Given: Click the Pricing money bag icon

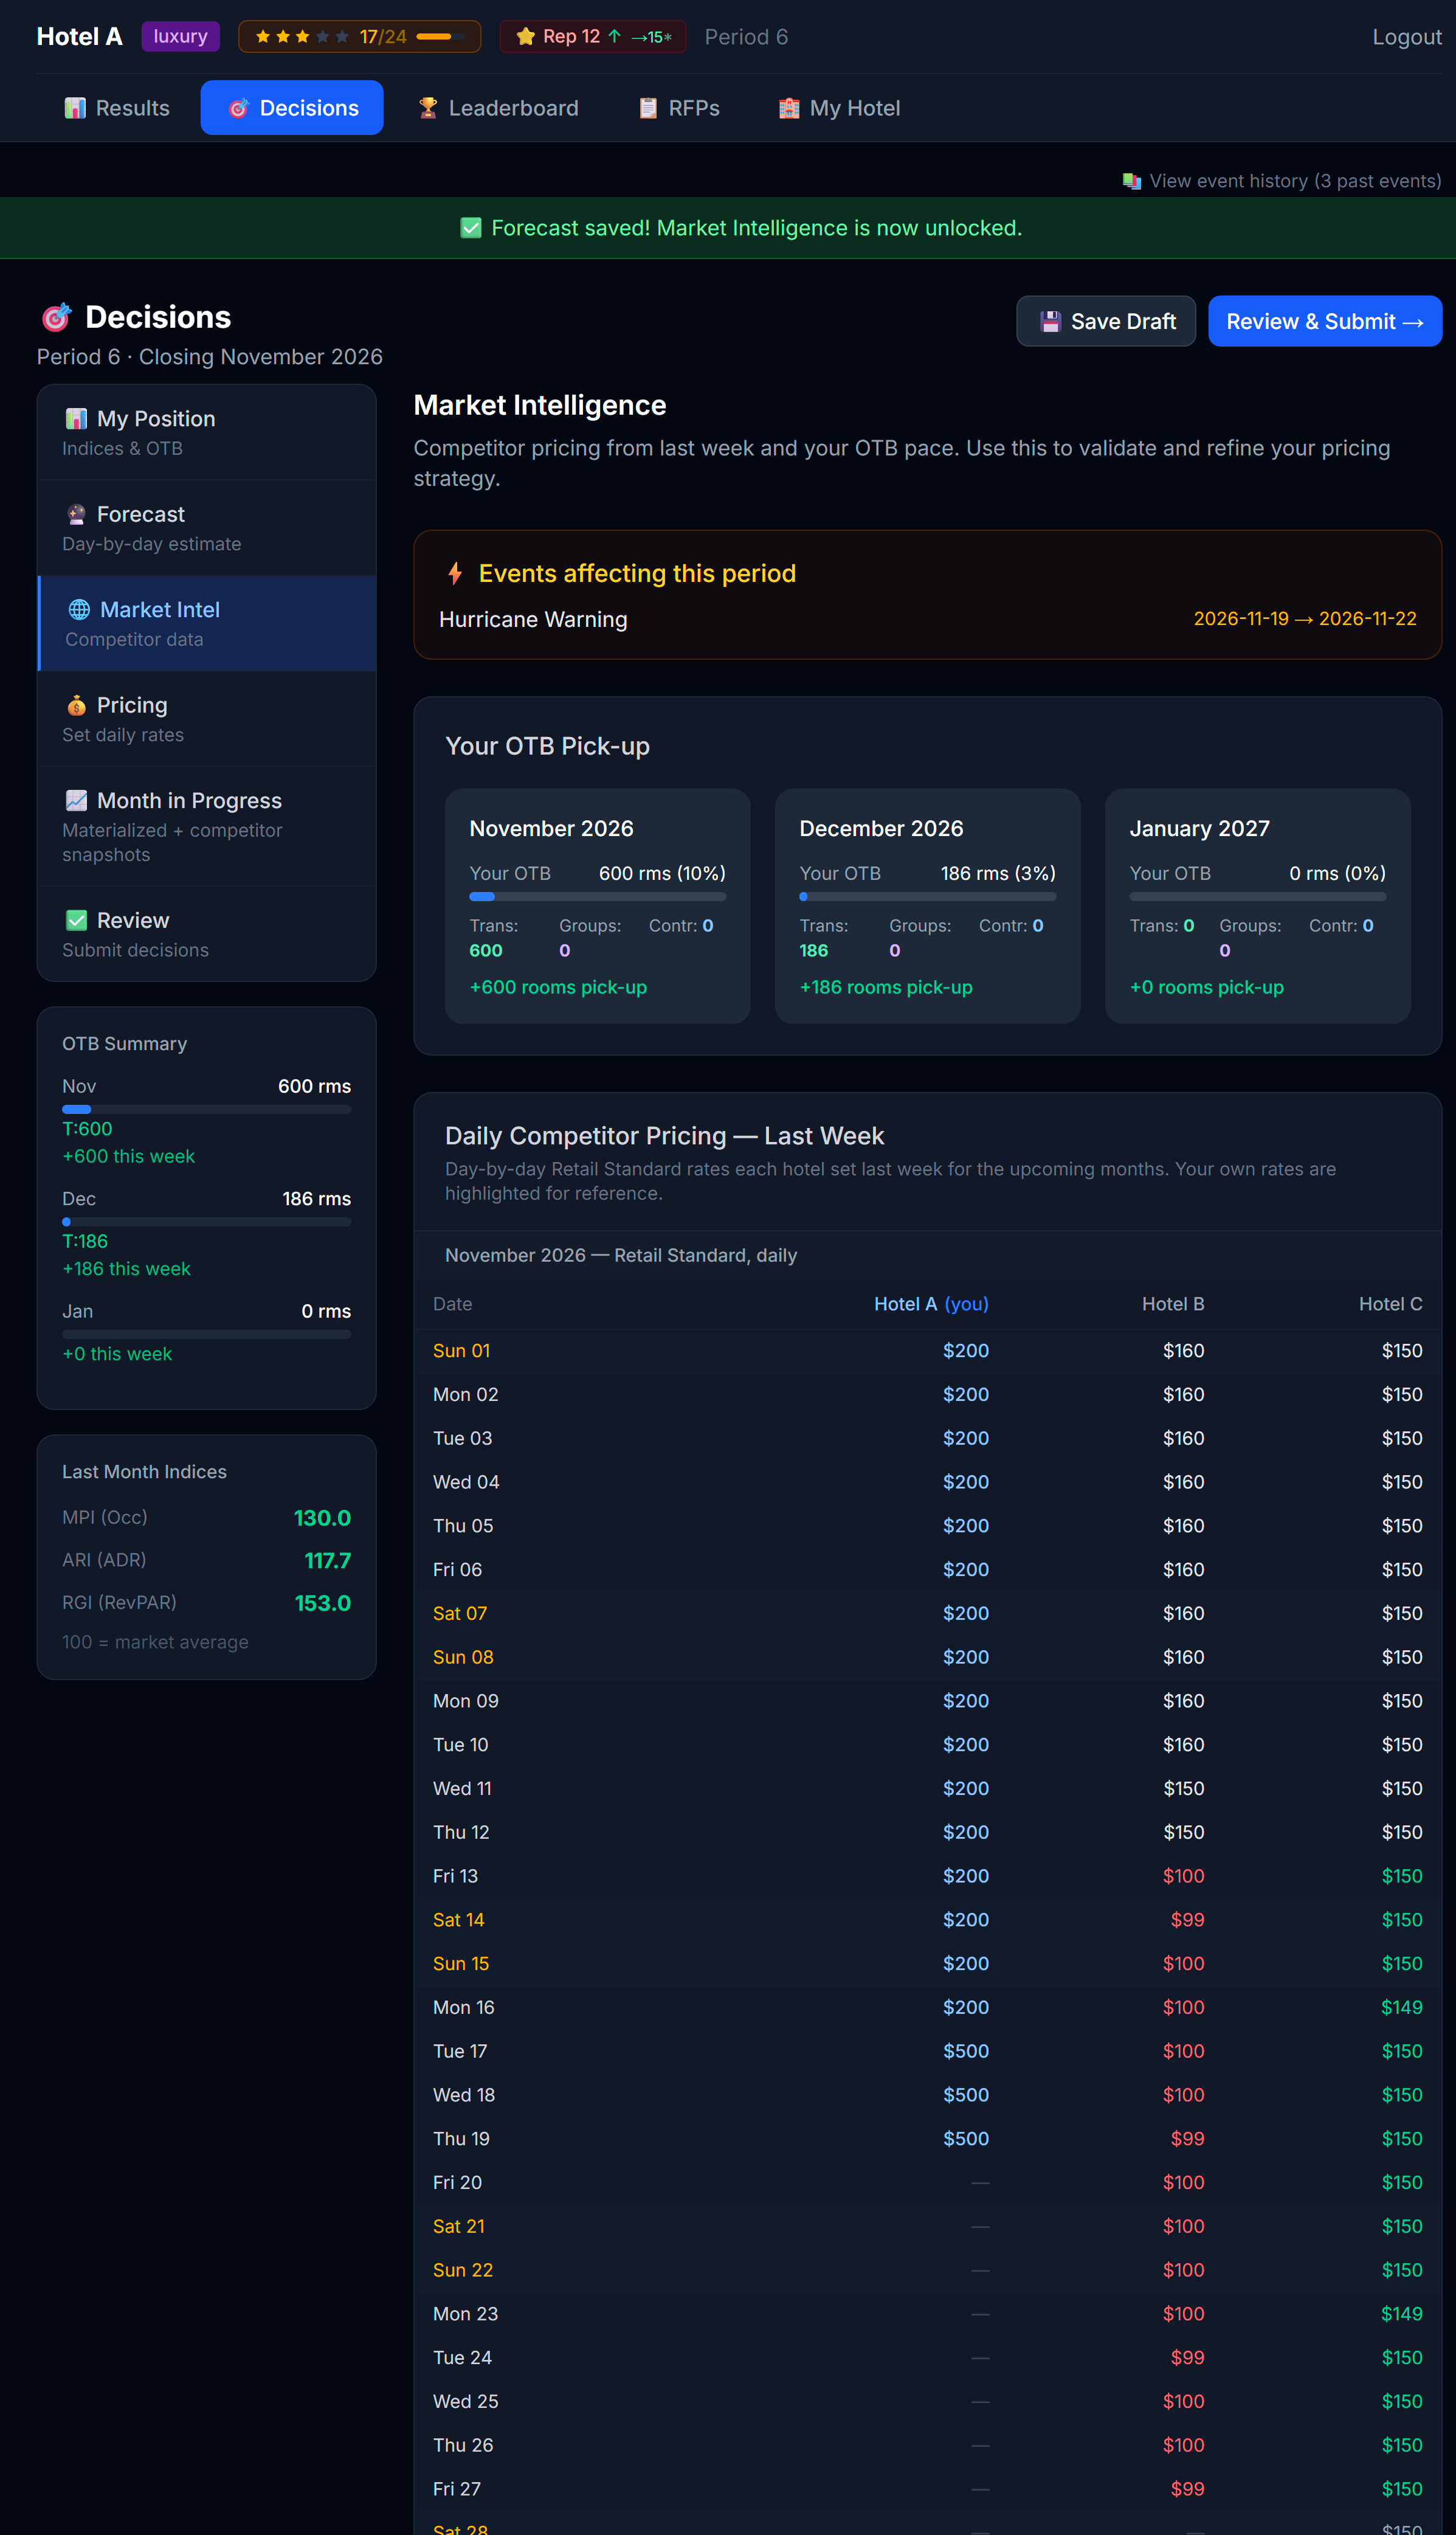Looking at the screenshot, I should [x=76, y=705].
